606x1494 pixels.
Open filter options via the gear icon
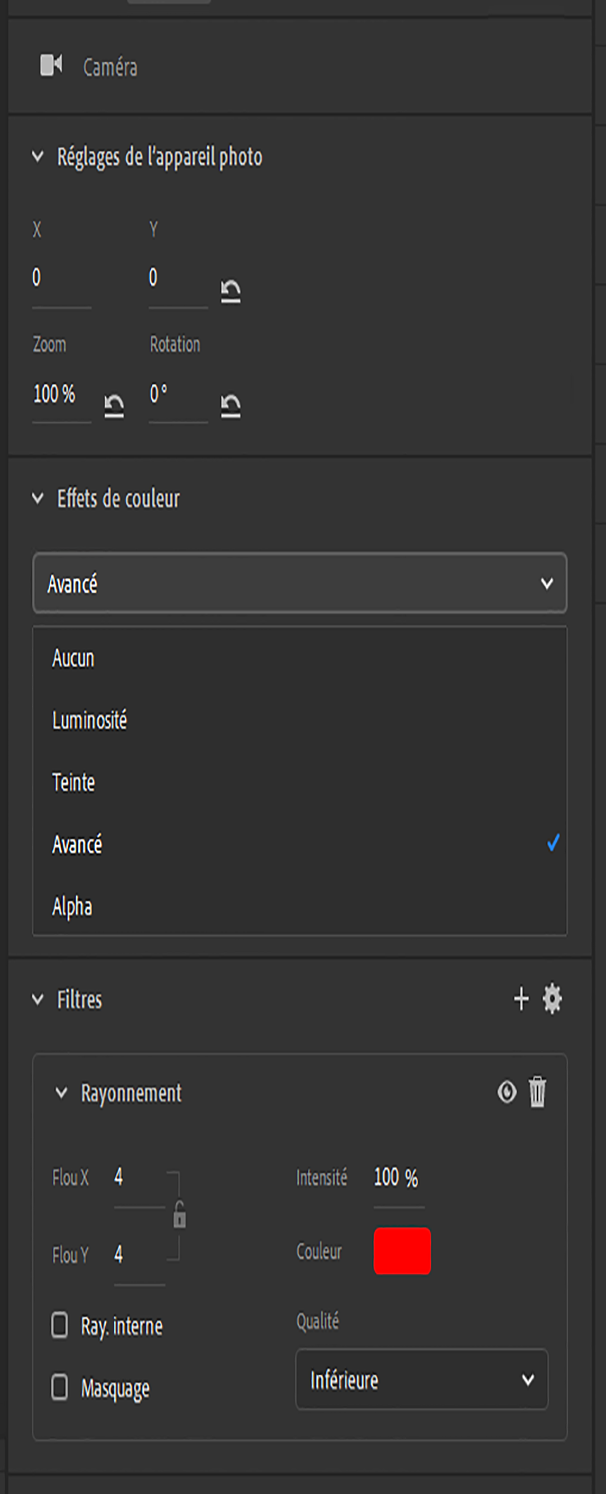(553, 999)
